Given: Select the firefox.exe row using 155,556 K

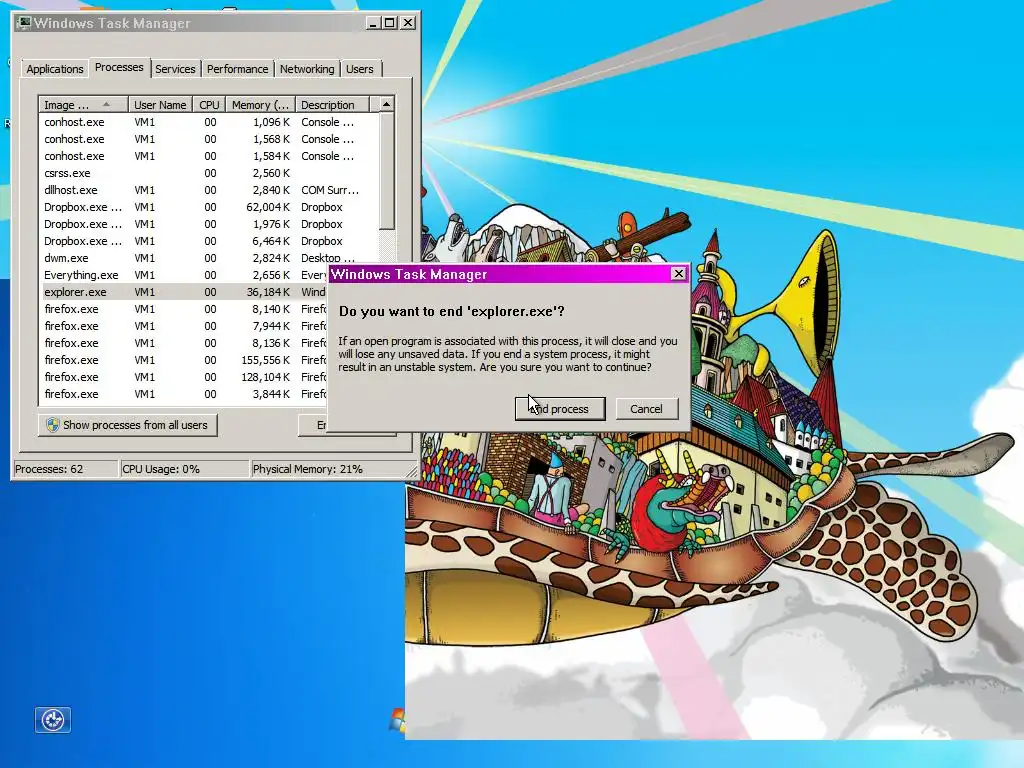Looking at the screenshot, I should (x=184, y=360).
